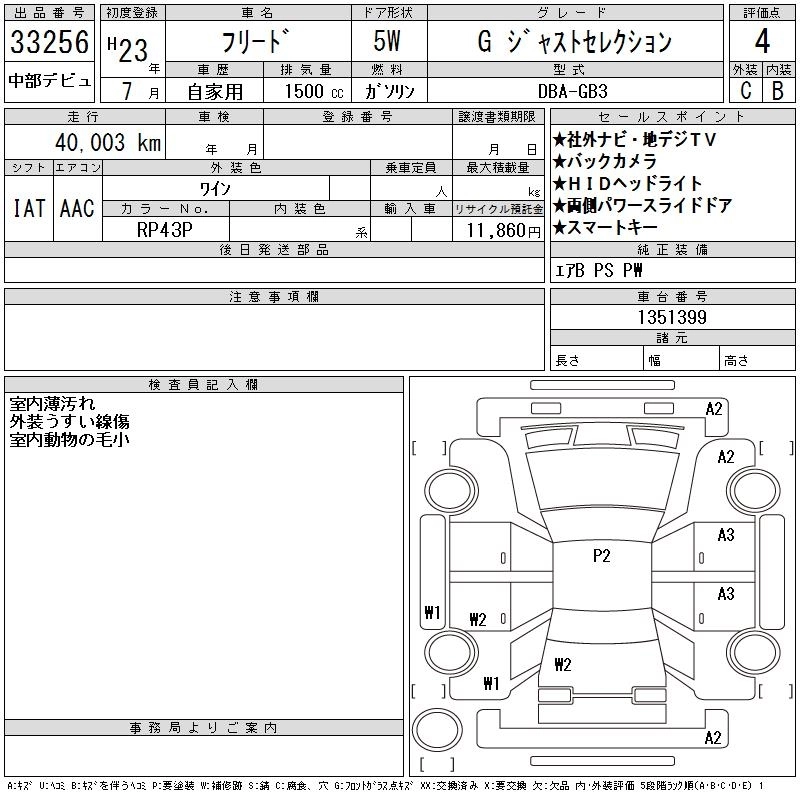This screenshot has height=800, width=800.
Task: Click the mileage value 40,003 km
Action: (108, 142)
